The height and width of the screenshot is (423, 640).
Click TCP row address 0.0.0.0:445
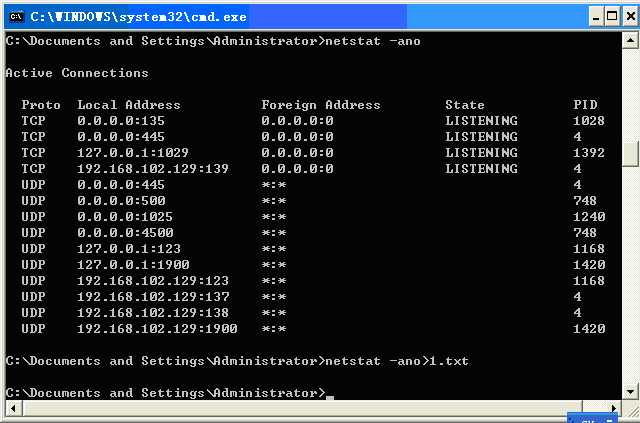tap(121, 137)
